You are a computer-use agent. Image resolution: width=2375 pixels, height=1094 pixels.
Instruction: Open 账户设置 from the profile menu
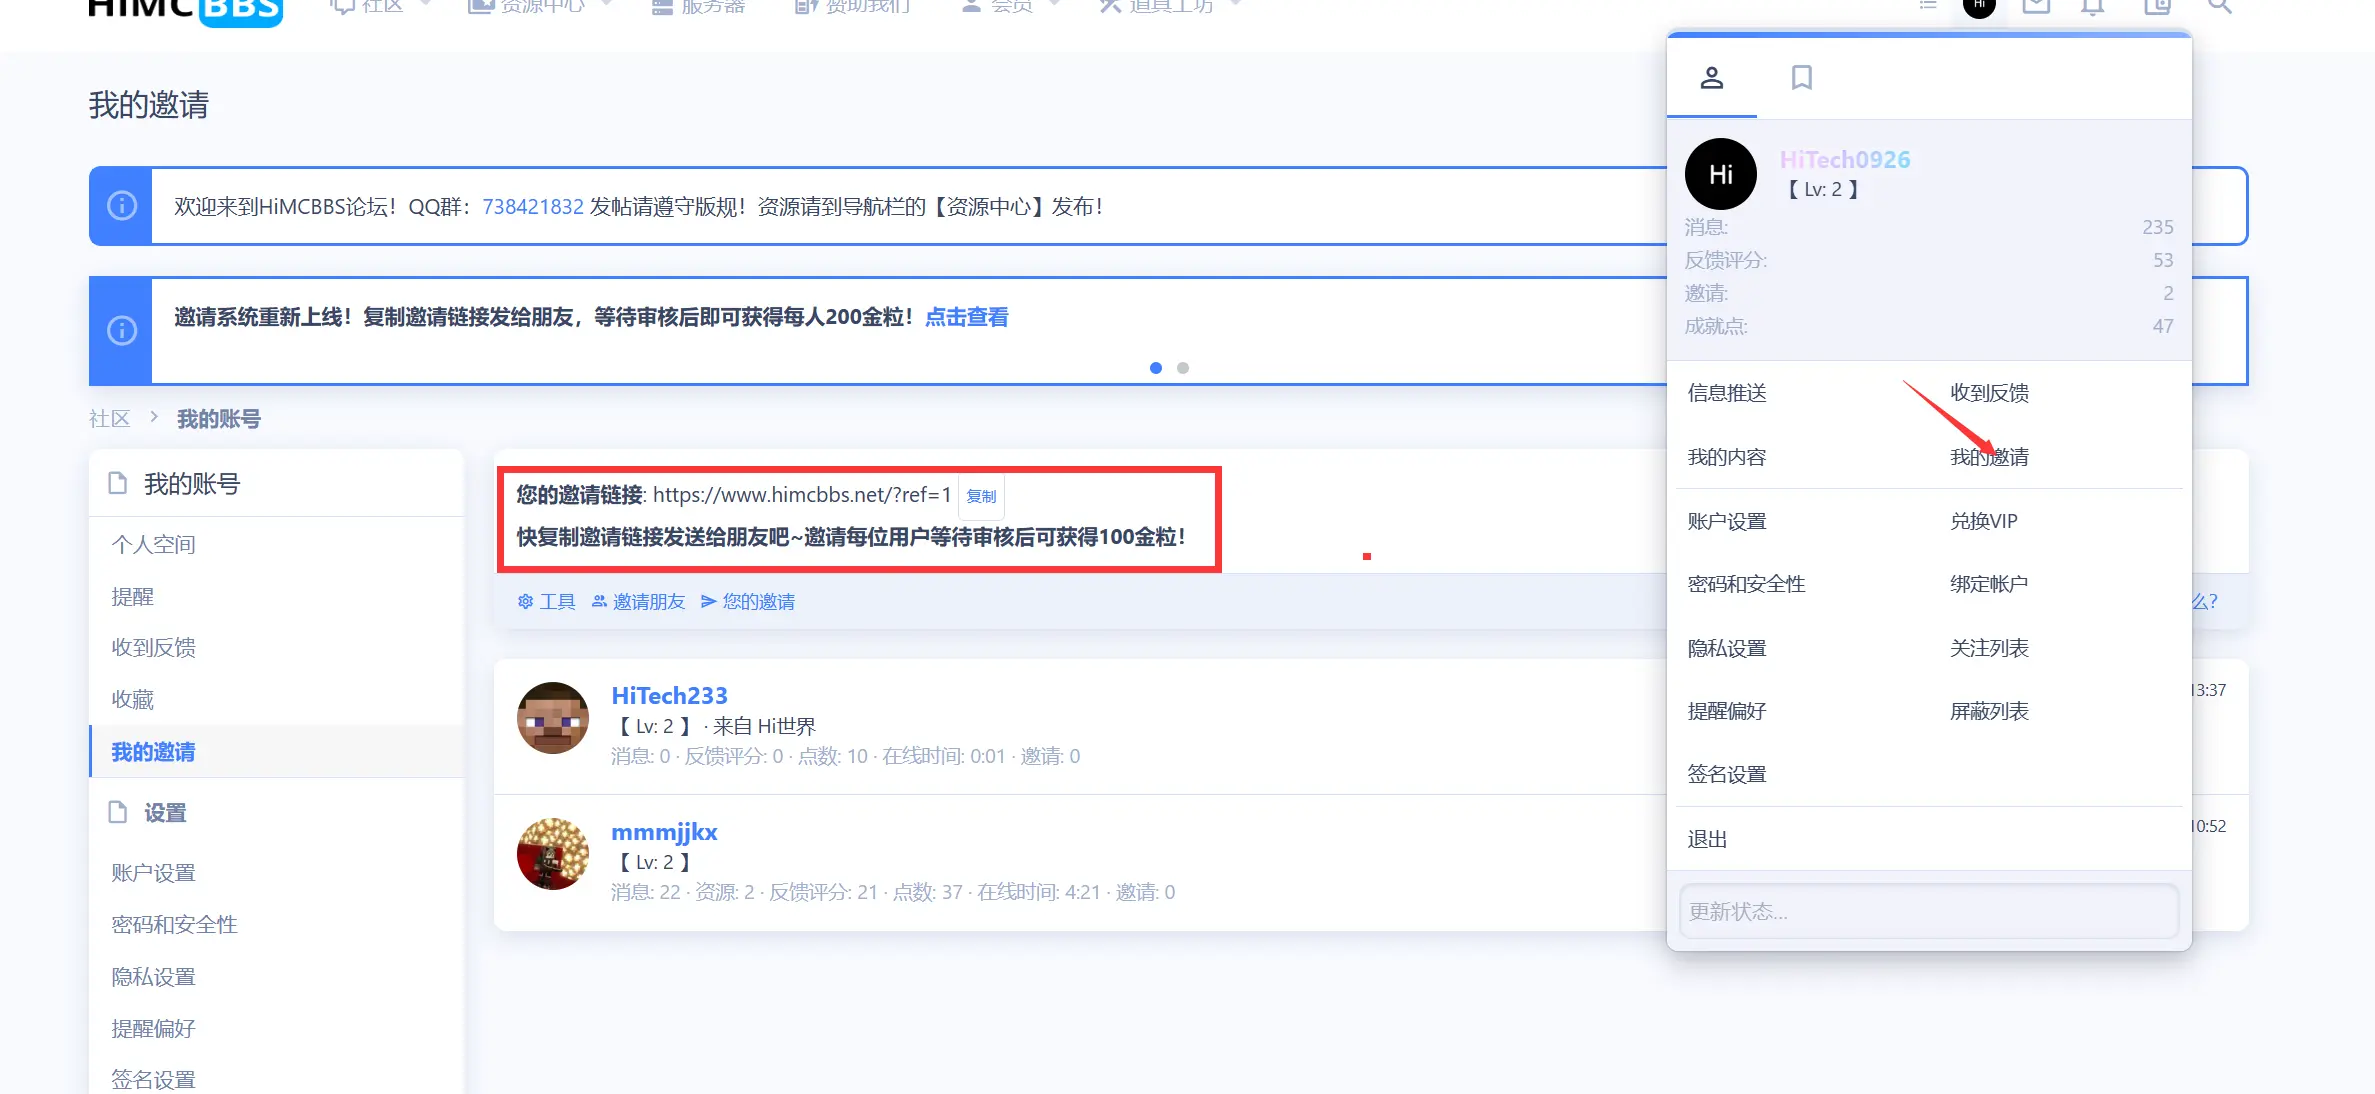click(1726, 520)
